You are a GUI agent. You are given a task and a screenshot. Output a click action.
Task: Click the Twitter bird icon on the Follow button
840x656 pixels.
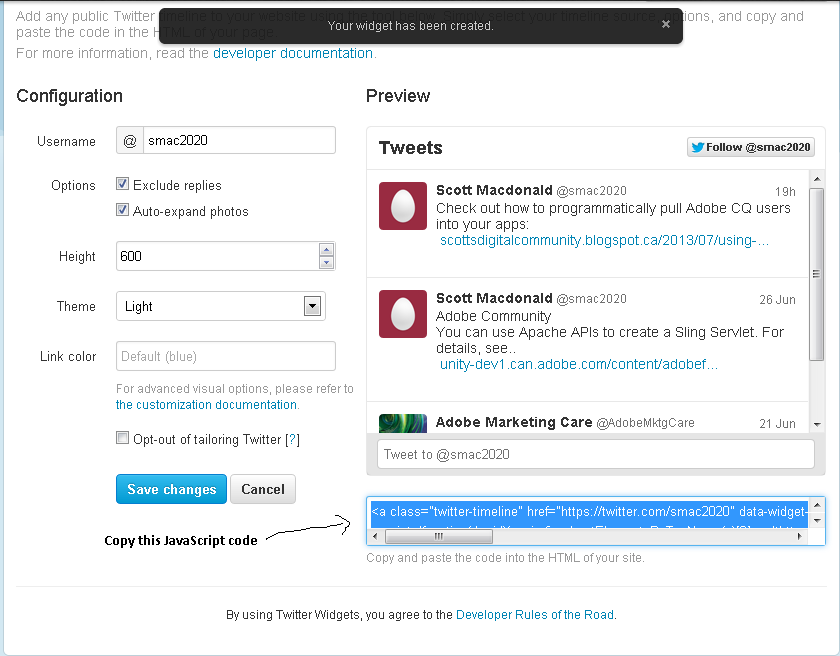click(698, 147)
